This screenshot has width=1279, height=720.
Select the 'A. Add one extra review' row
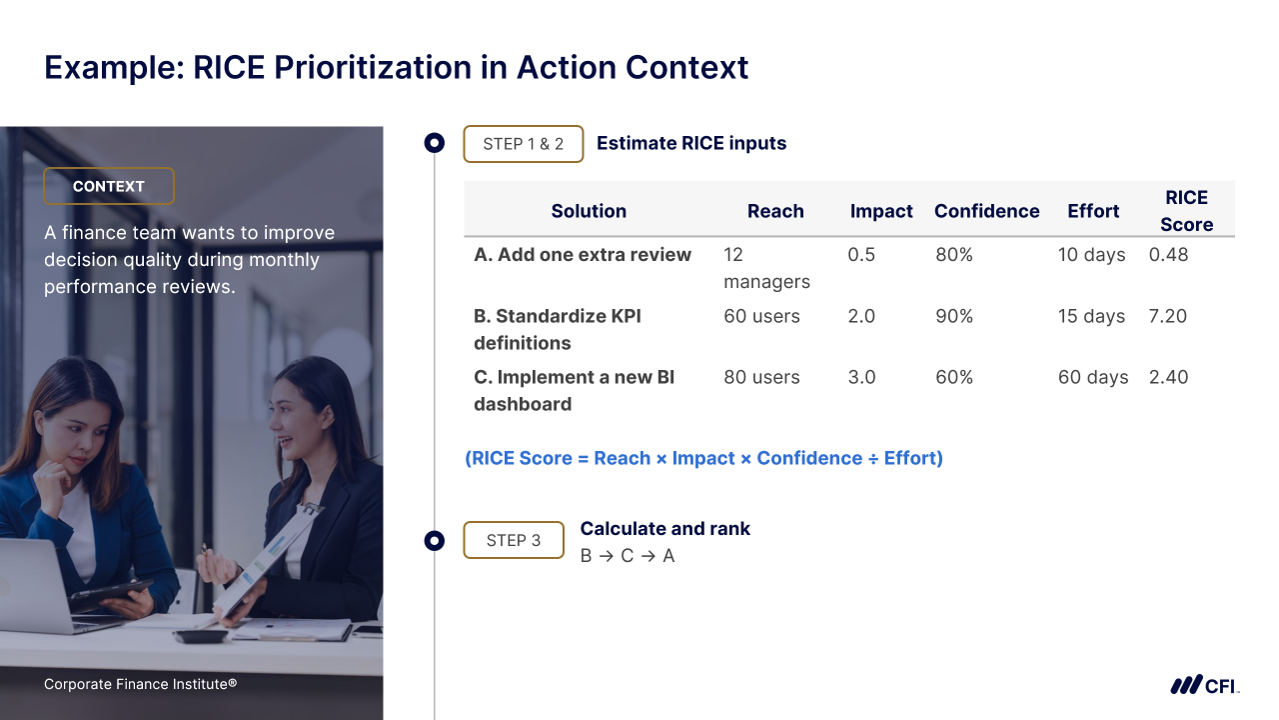pos(582,255)
